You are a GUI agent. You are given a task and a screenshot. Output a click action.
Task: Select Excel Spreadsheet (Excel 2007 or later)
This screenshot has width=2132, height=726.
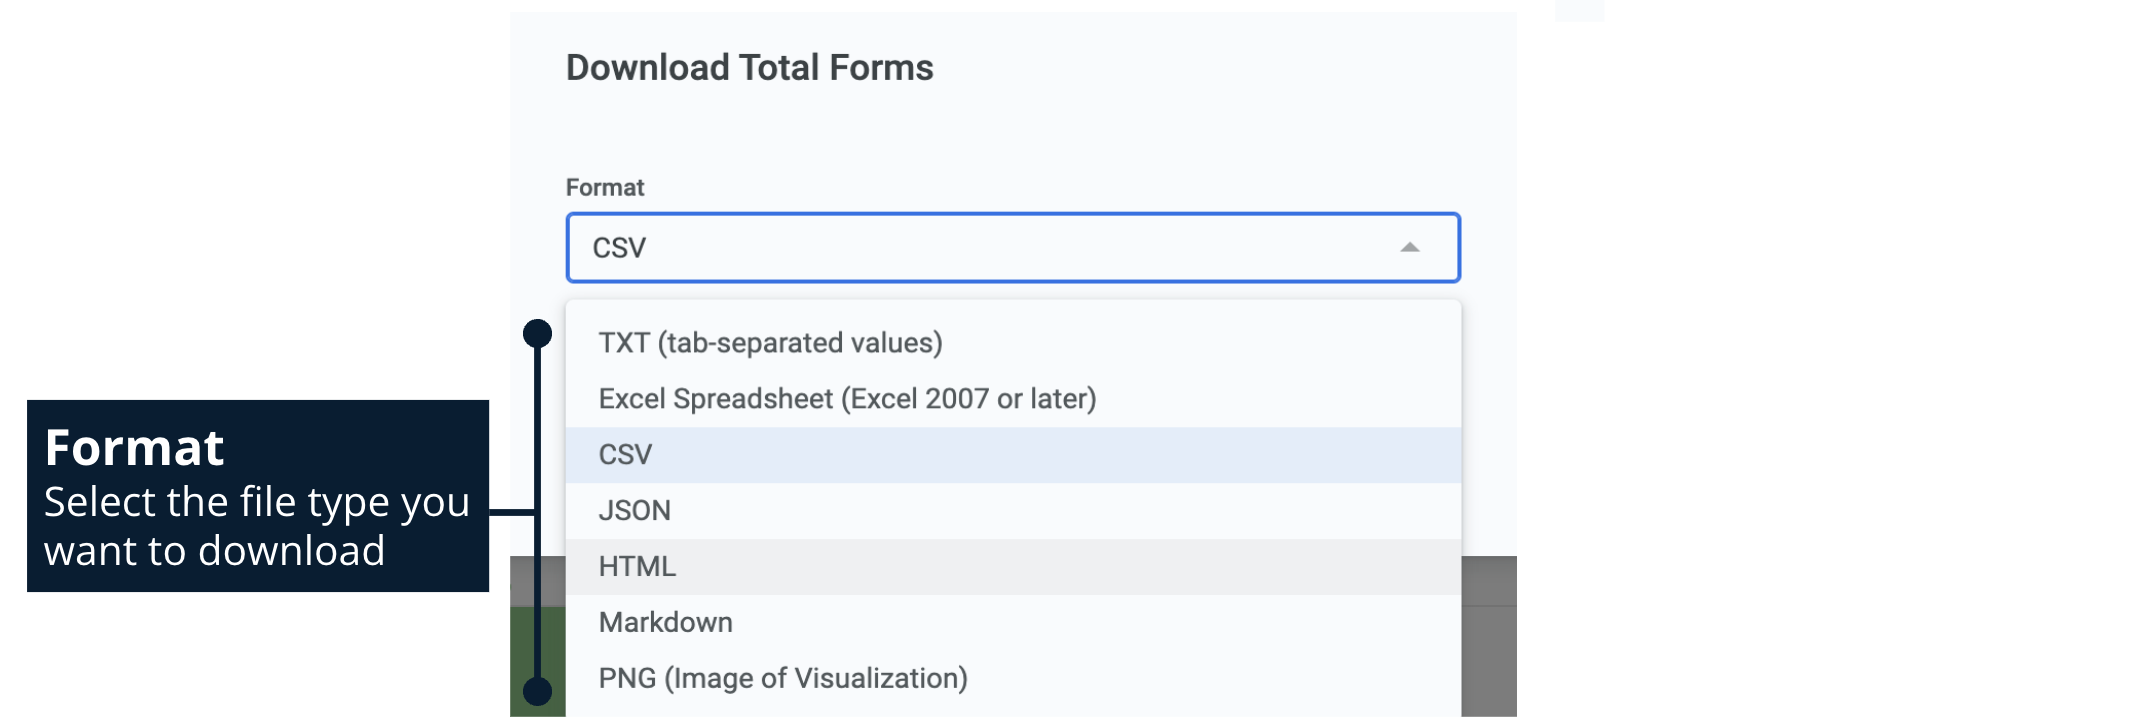(847, 399)
